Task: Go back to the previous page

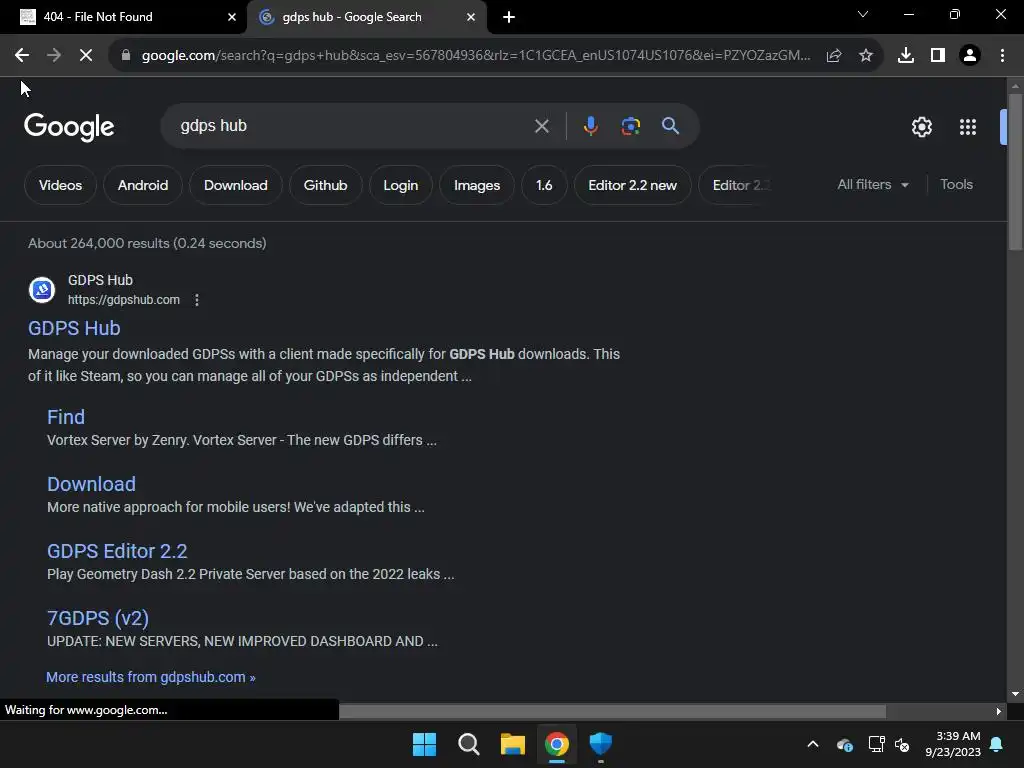Action: tap(22, 56)
